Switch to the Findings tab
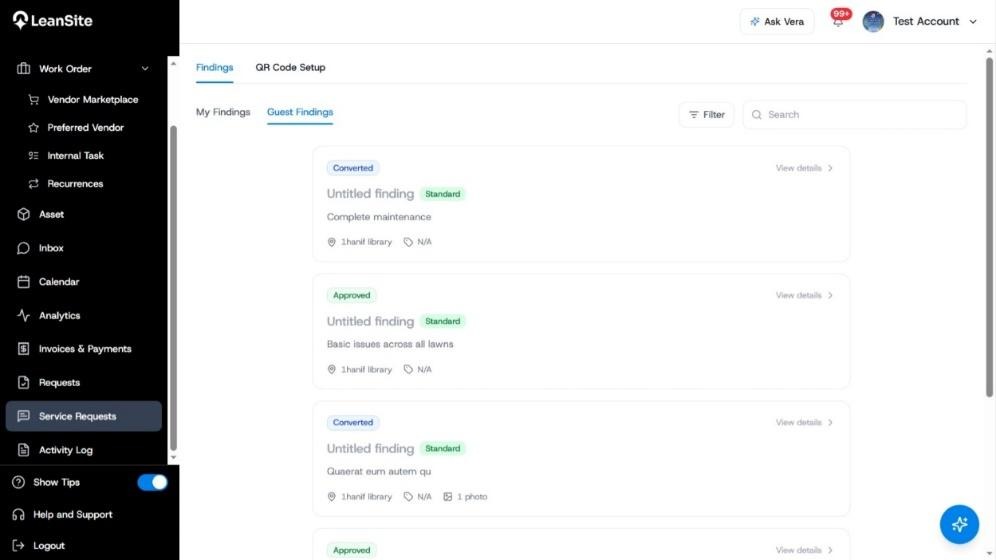 214,67
